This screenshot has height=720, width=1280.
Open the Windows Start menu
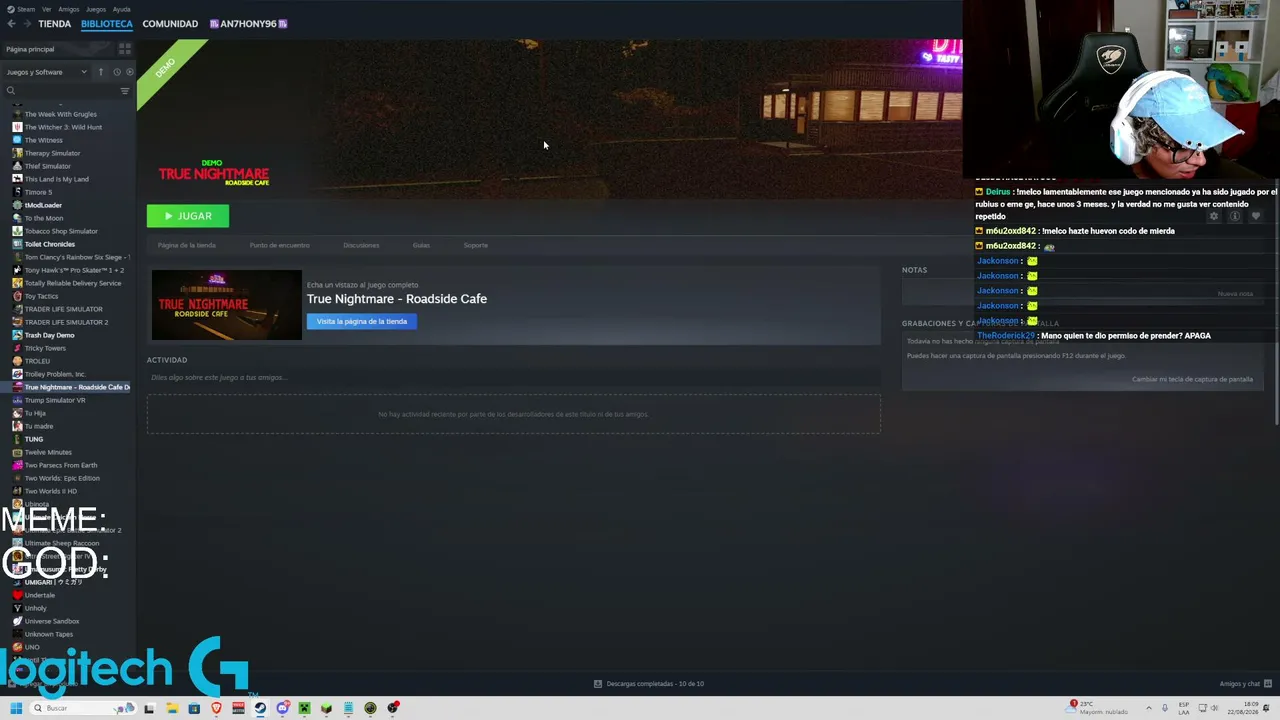point(16,708)
